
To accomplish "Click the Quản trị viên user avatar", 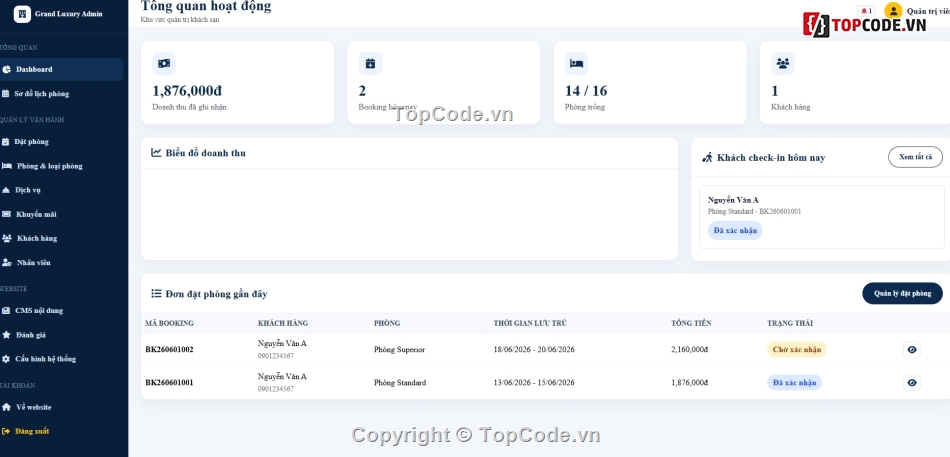I will coord(893,11).
